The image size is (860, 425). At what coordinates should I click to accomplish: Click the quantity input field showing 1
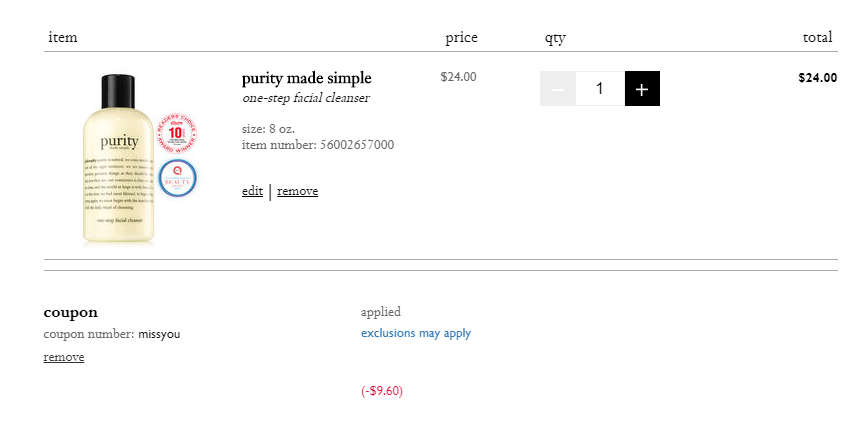pyautogui.click(x=600, y=88)
